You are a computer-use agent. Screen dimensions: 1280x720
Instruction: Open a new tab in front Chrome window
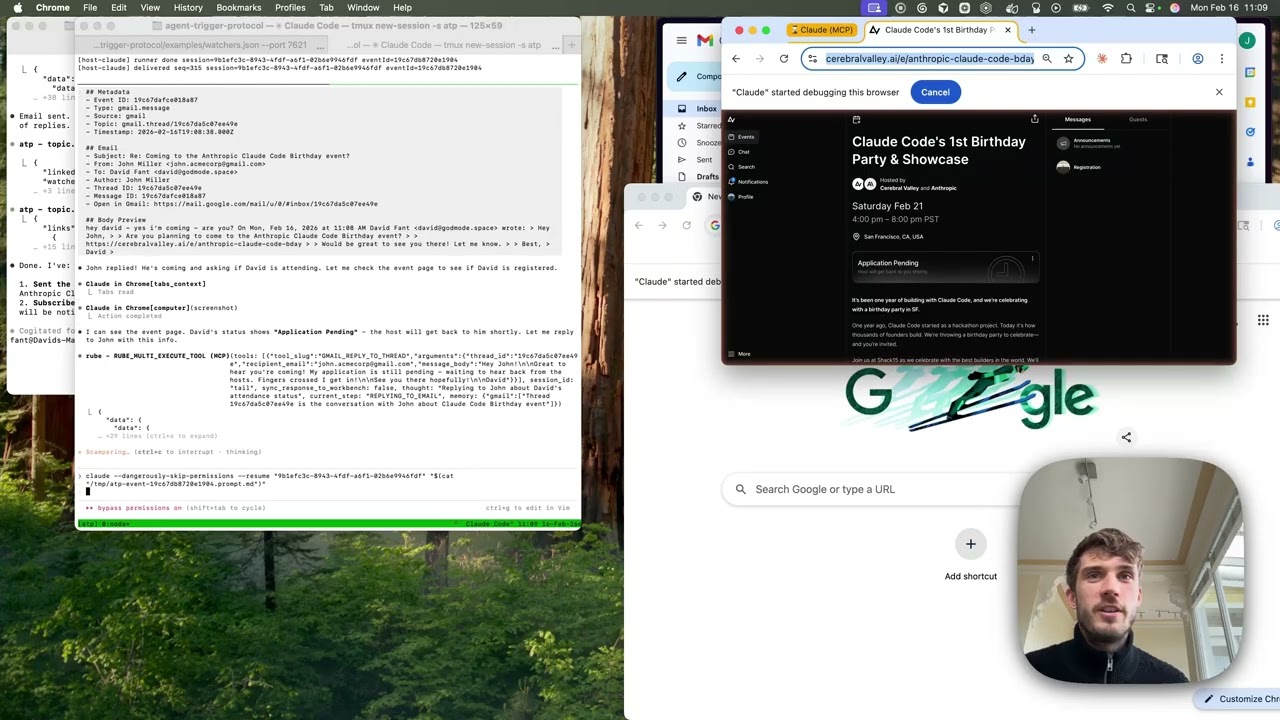[1032, 30]
